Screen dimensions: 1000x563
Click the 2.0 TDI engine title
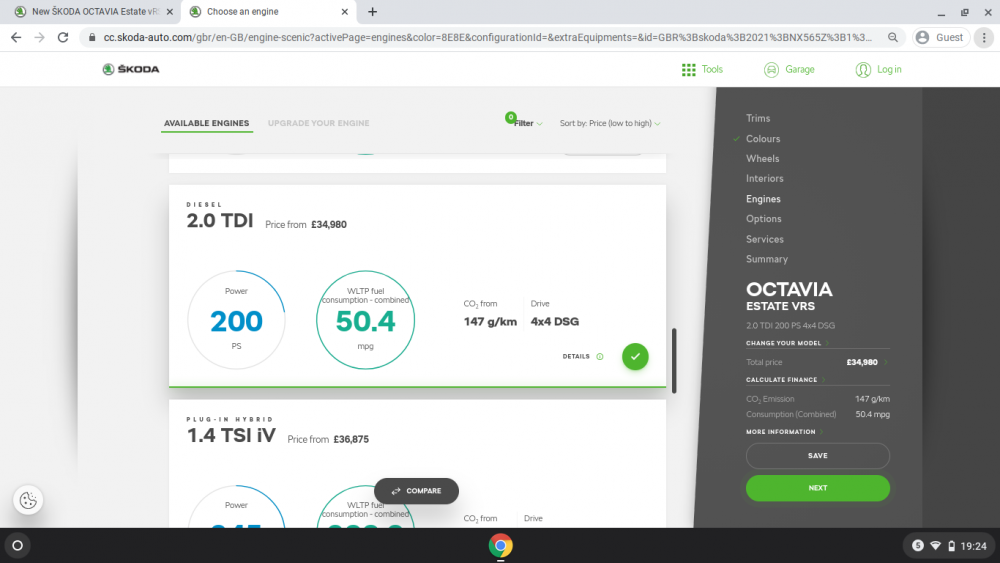(219, 221)
